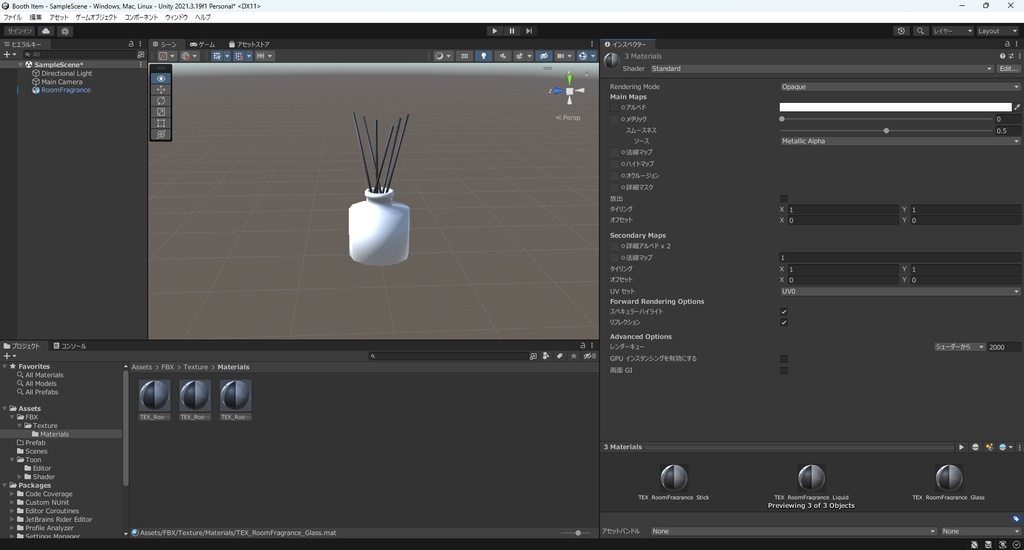Open UV セット UV0 dropdown
1024x550 pixels.
899,291
